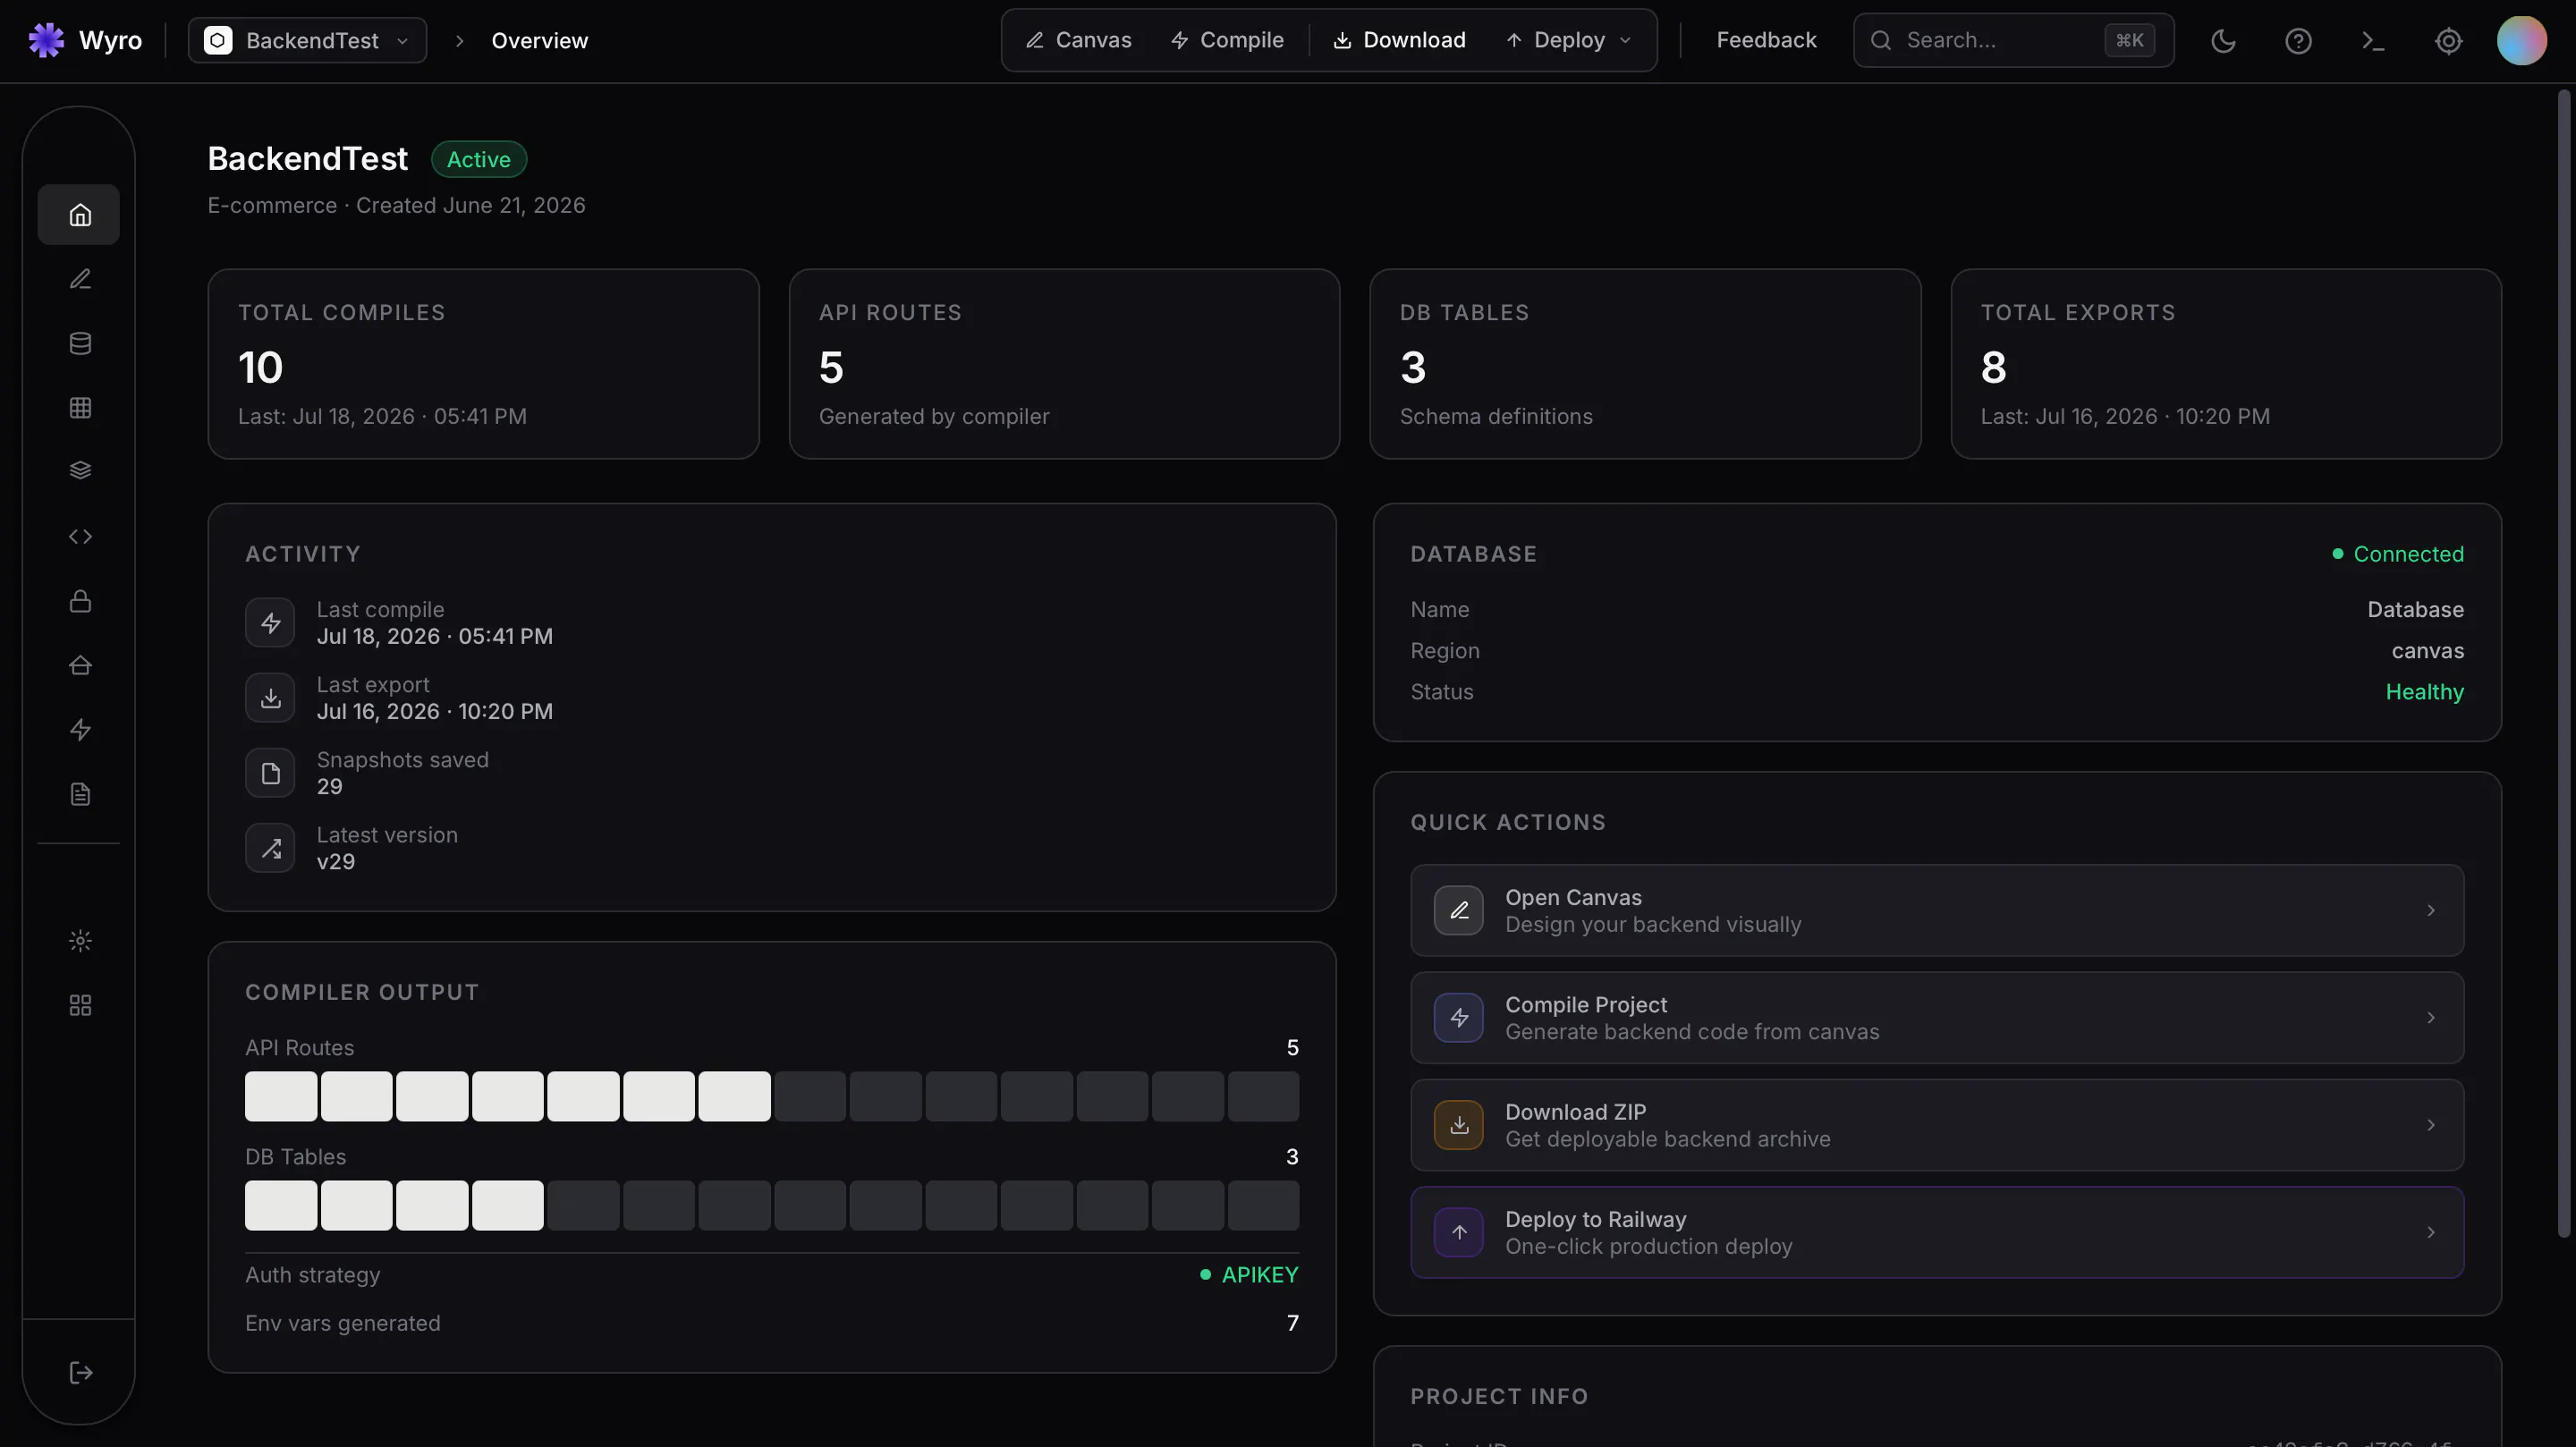Open the Home overview sidebar icon

point(79,214)
